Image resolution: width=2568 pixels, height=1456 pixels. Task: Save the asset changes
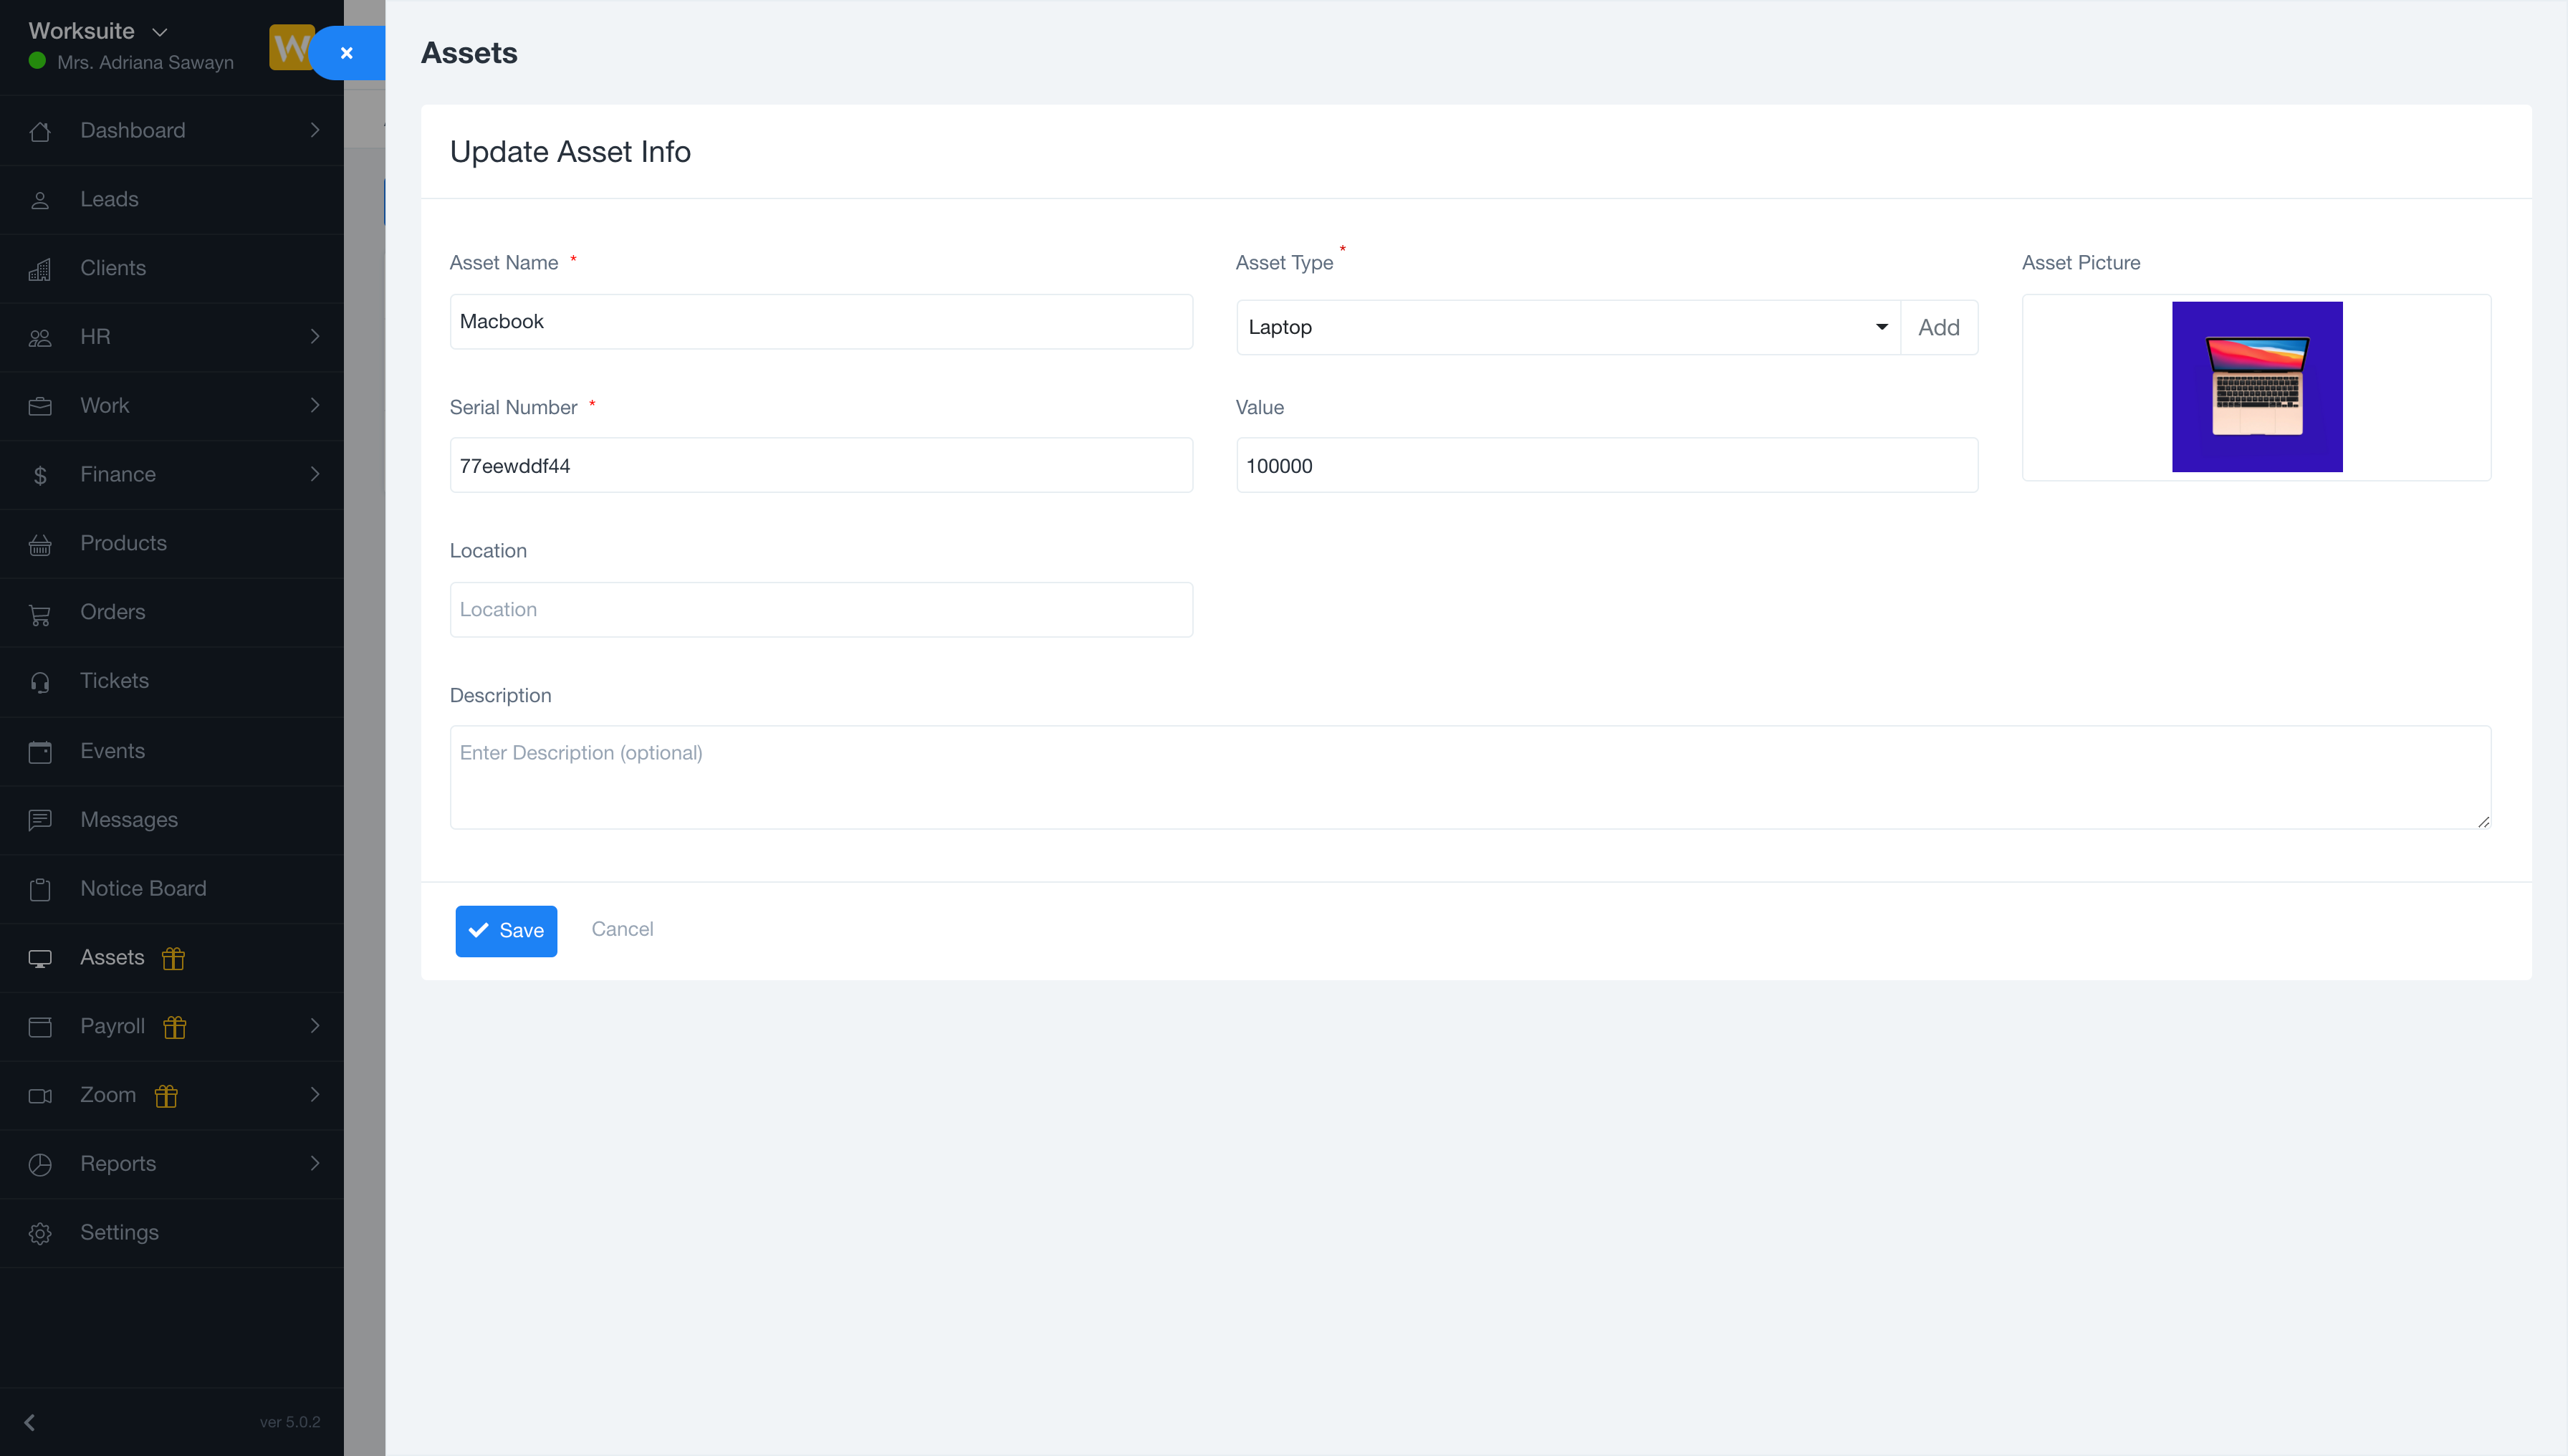506,930
